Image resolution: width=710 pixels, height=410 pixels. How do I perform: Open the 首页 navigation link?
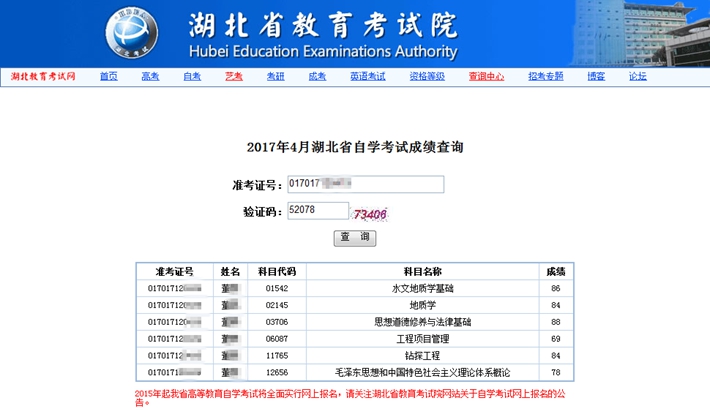click(108, 76)
